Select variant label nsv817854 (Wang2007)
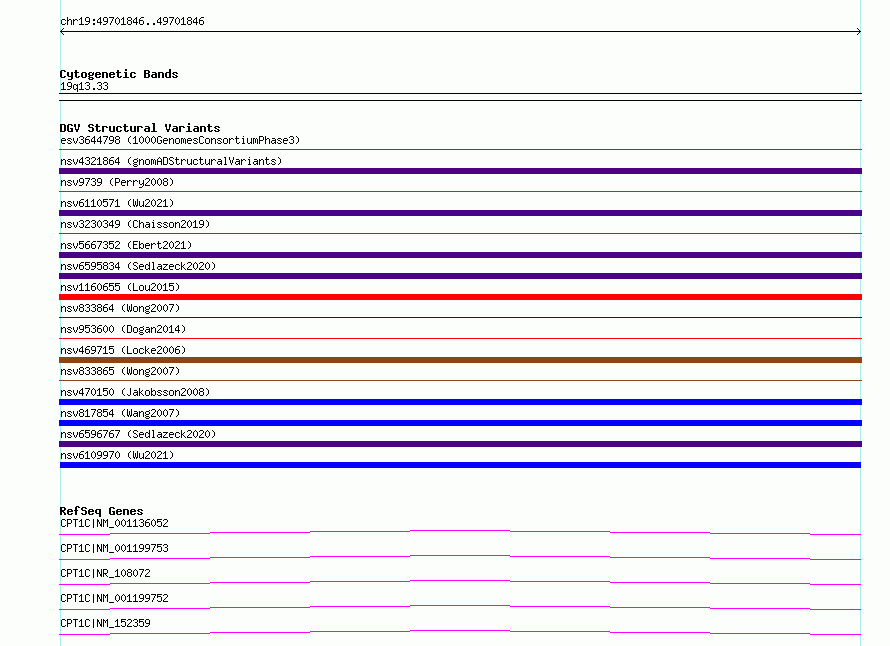This screenshot has height=646, width=890. coord(120,413)
